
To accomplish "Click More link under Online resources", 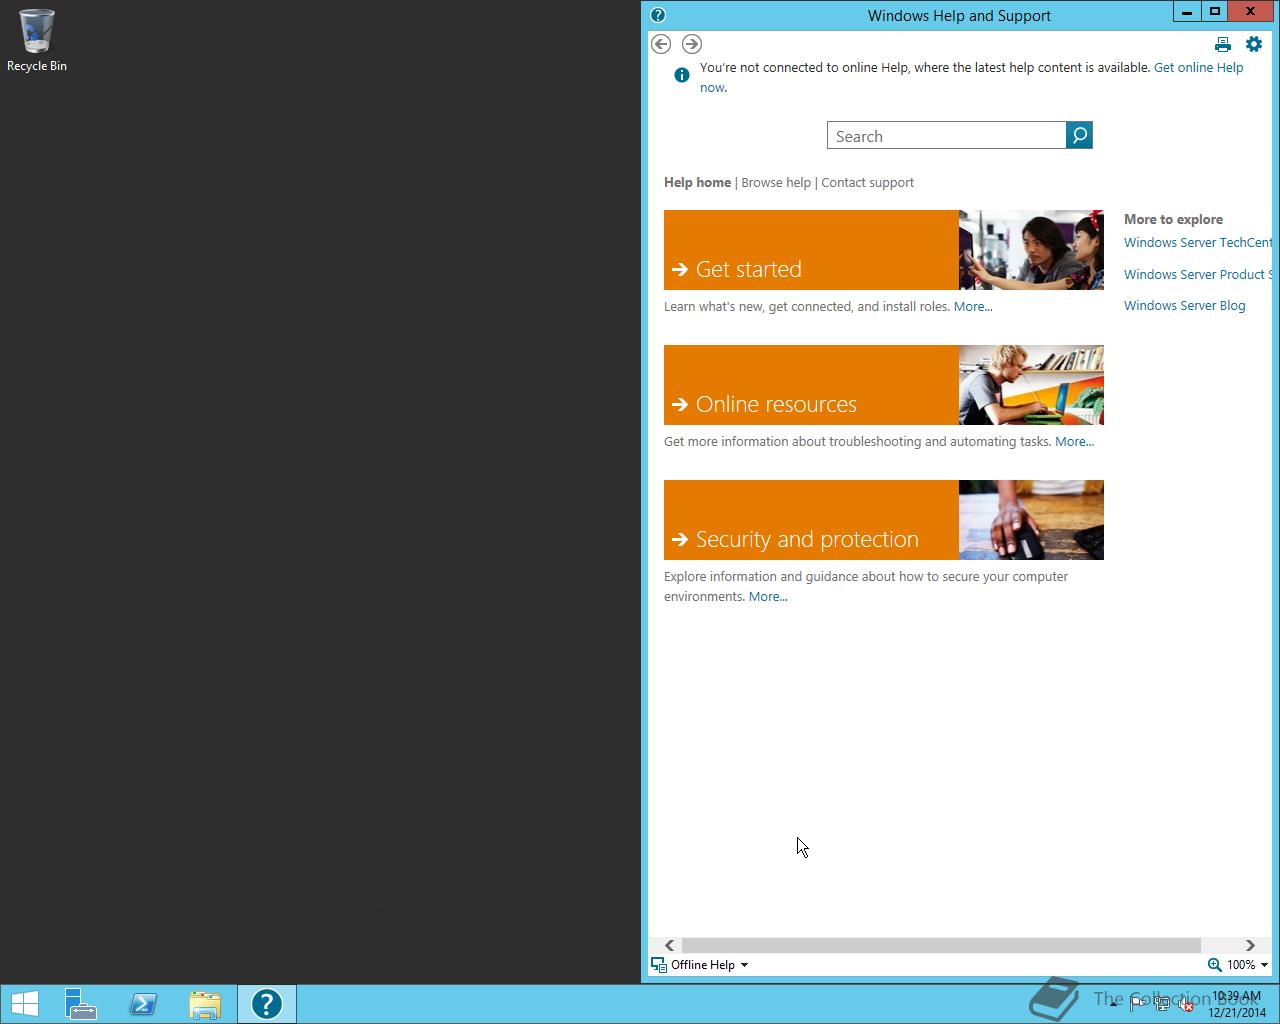I will point(1074,442).
